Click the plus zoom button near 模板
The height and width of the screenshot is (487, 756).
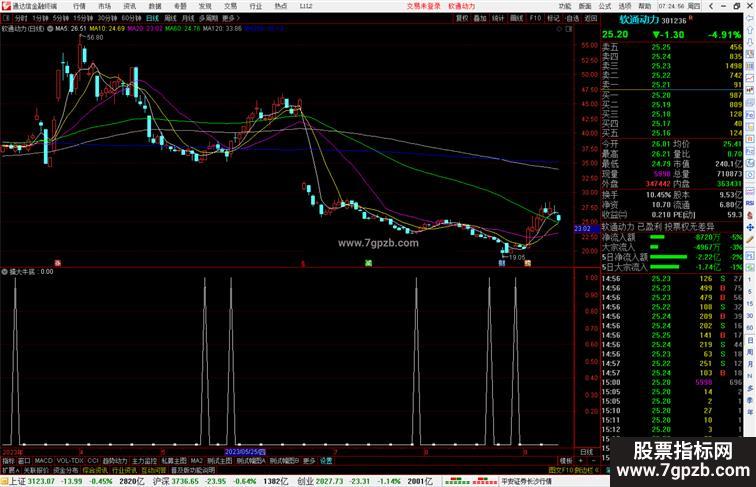tap(581, 461)
